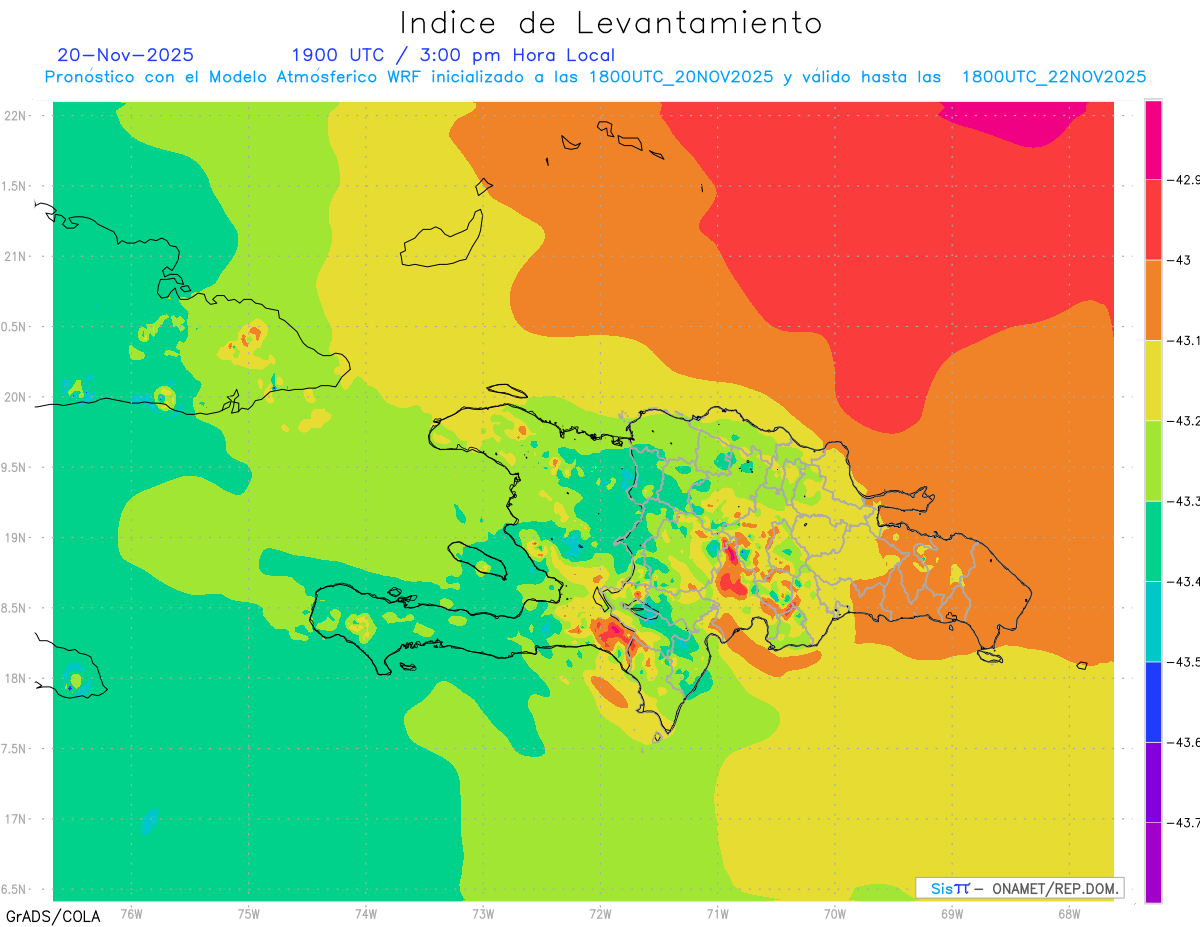Click the yellow legend color segment
Screen dimensions: 1200x927
(1153, 381)
